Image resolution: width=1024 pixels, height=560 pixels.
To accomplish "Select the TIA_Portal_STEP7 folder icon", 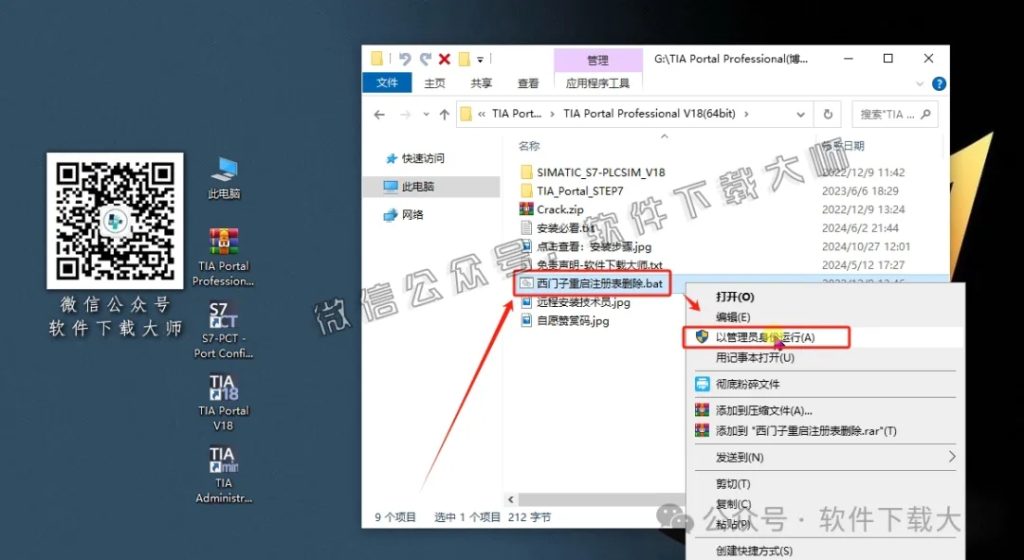I will [x=526, y=191].
